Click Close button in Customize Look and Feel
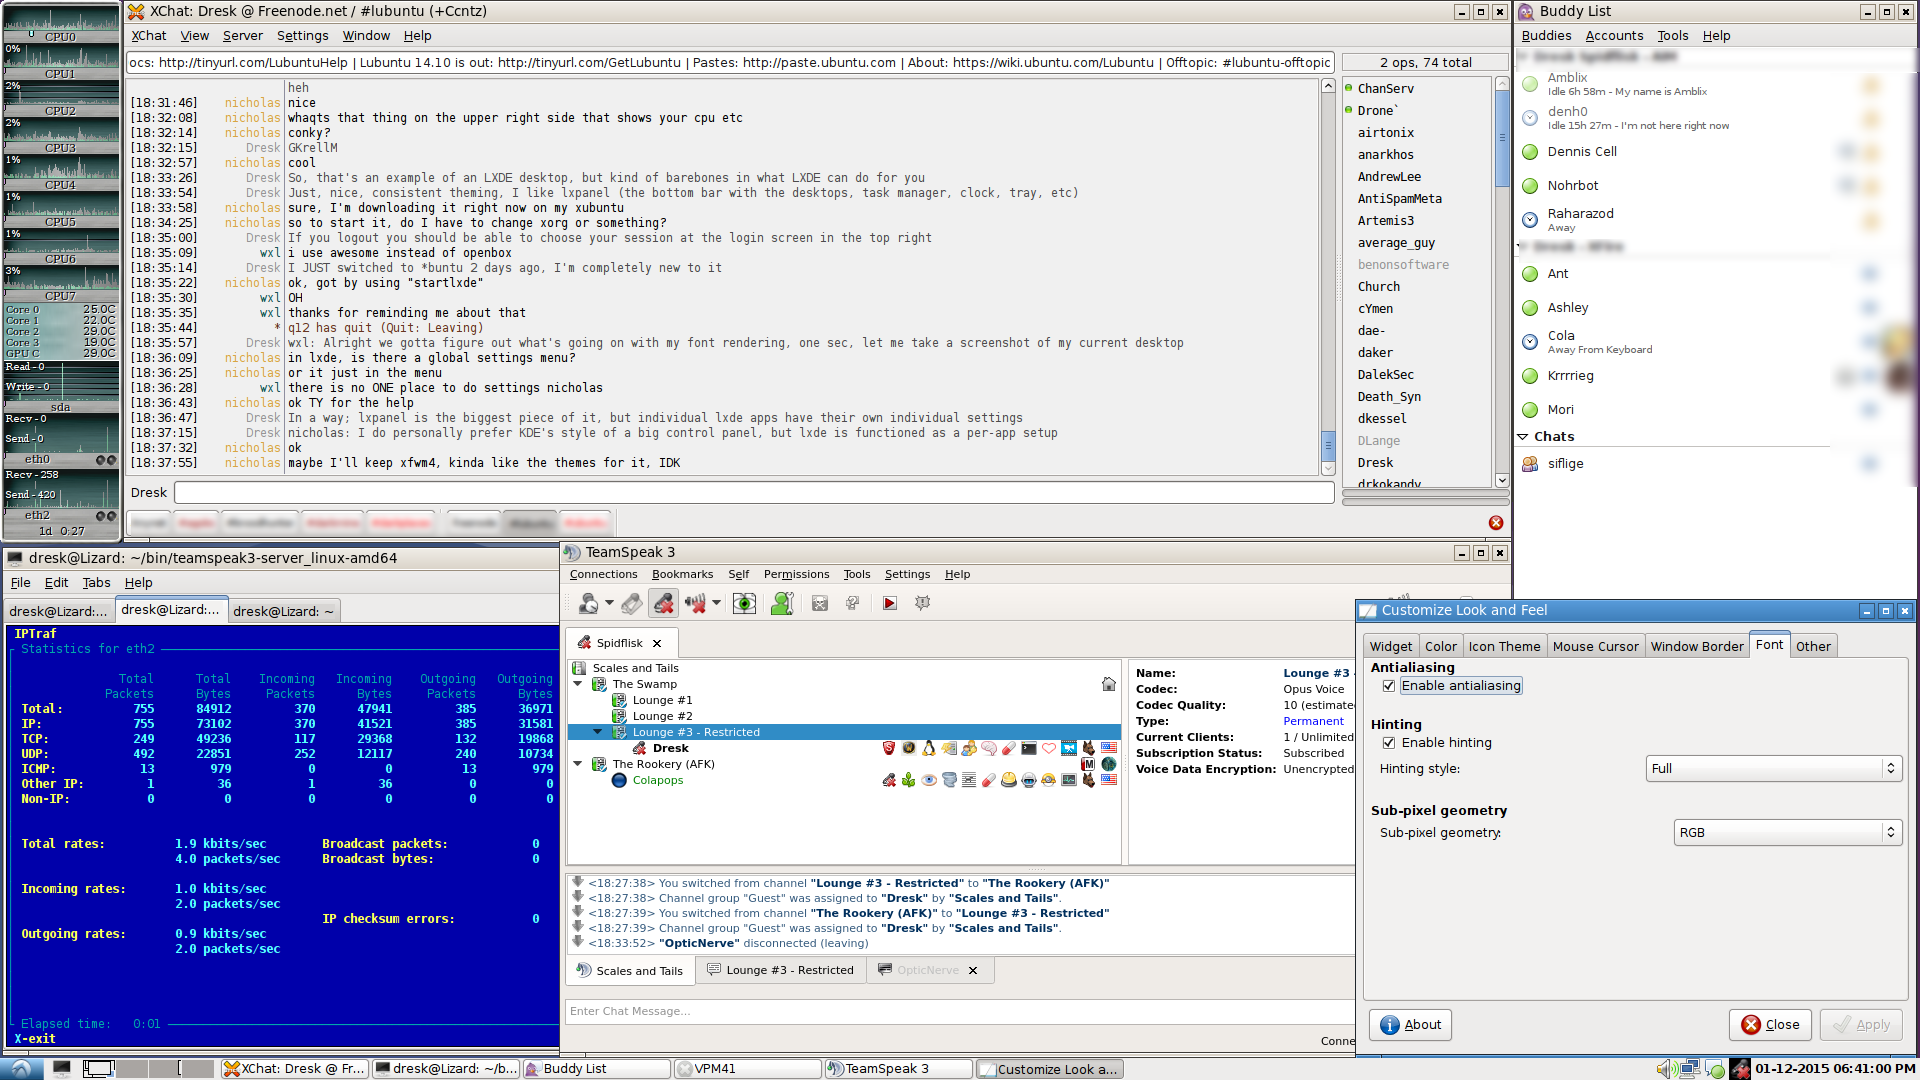 pos(1770,1025)
